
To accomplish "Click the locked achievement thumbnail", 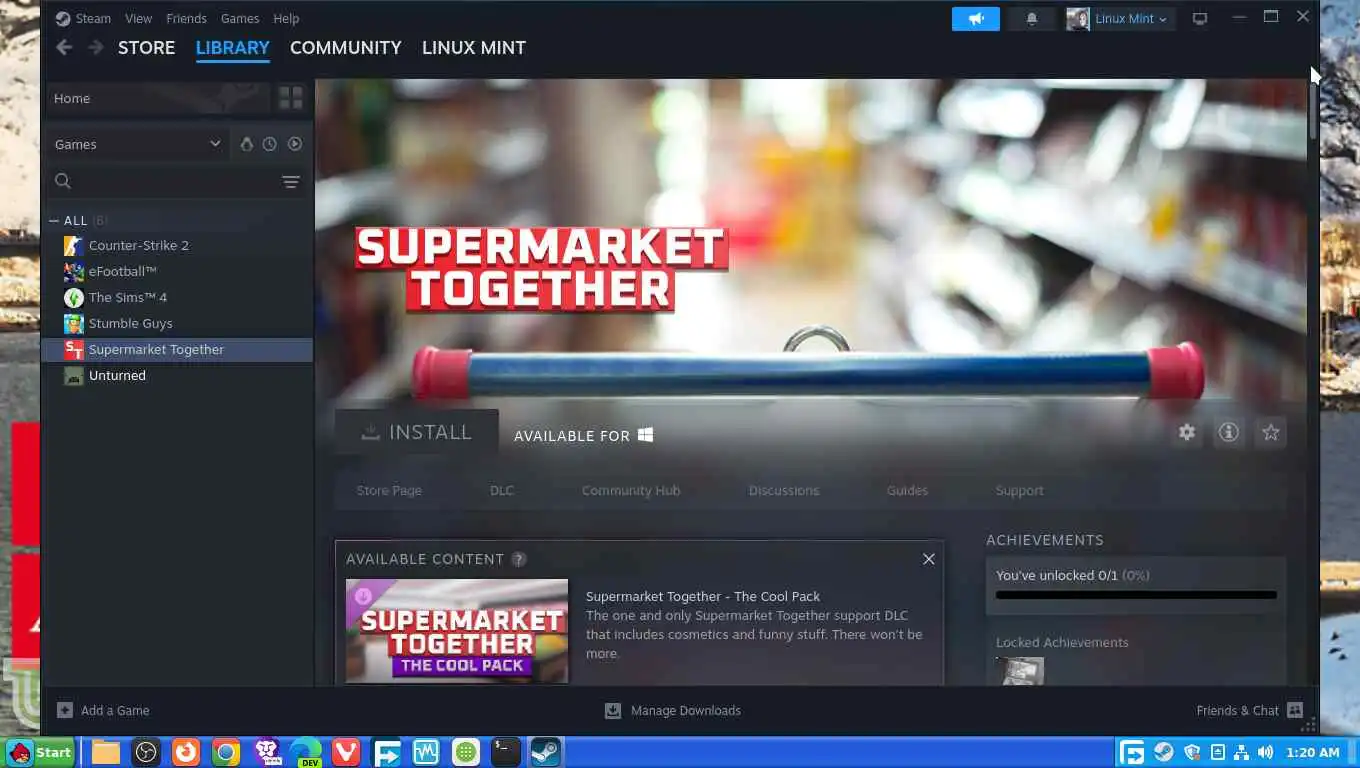I will coord(1020,671).
